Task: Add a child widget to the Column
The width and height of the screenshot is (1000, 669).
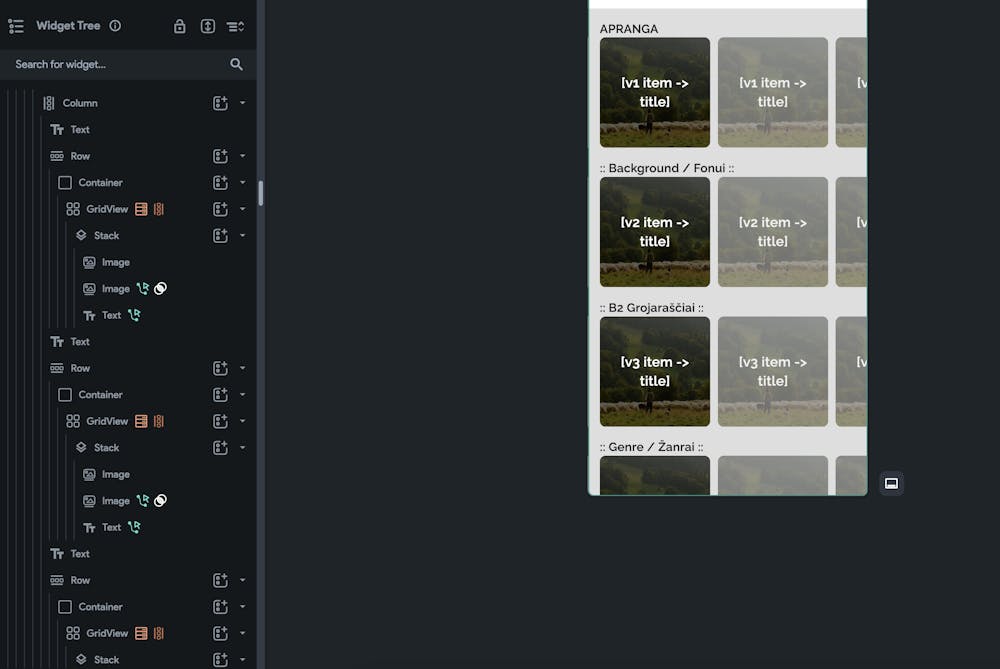Action: (x=220, y=103)
